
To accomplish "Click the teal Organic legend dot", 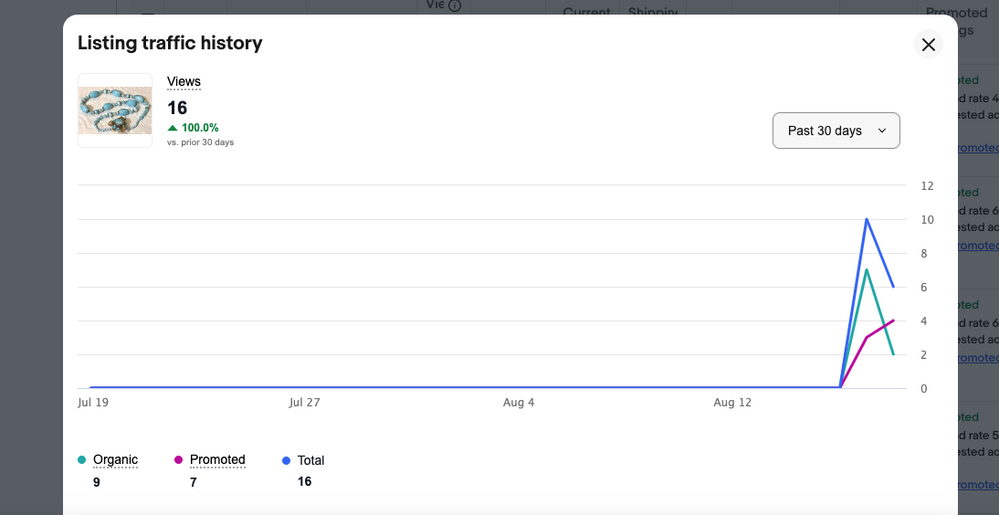I will point(82,460).
